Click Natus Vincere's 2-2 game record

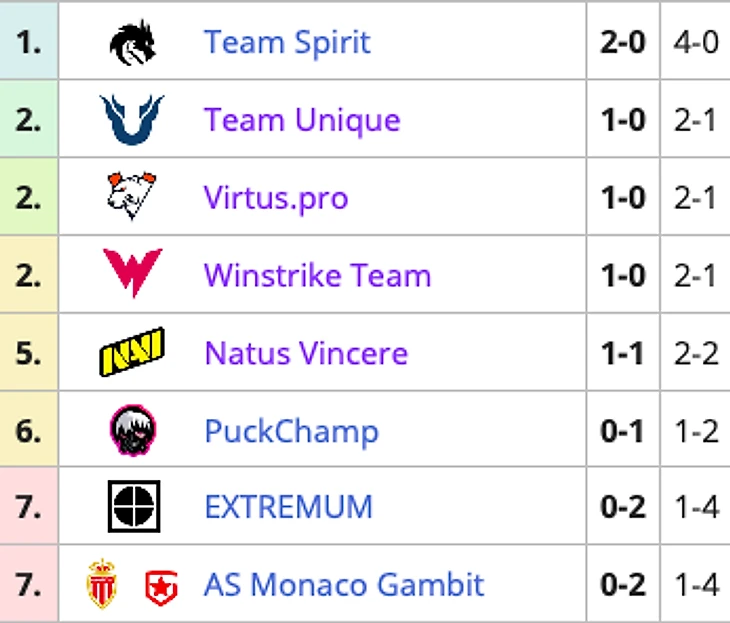point(696,353)
